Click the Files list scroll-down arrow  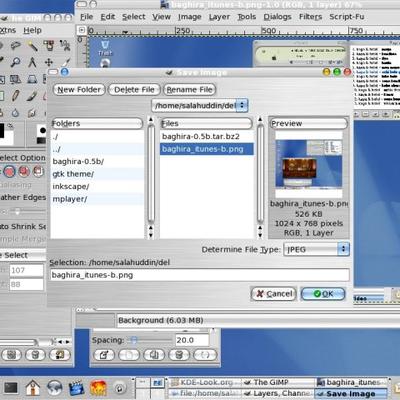(260, 235)
